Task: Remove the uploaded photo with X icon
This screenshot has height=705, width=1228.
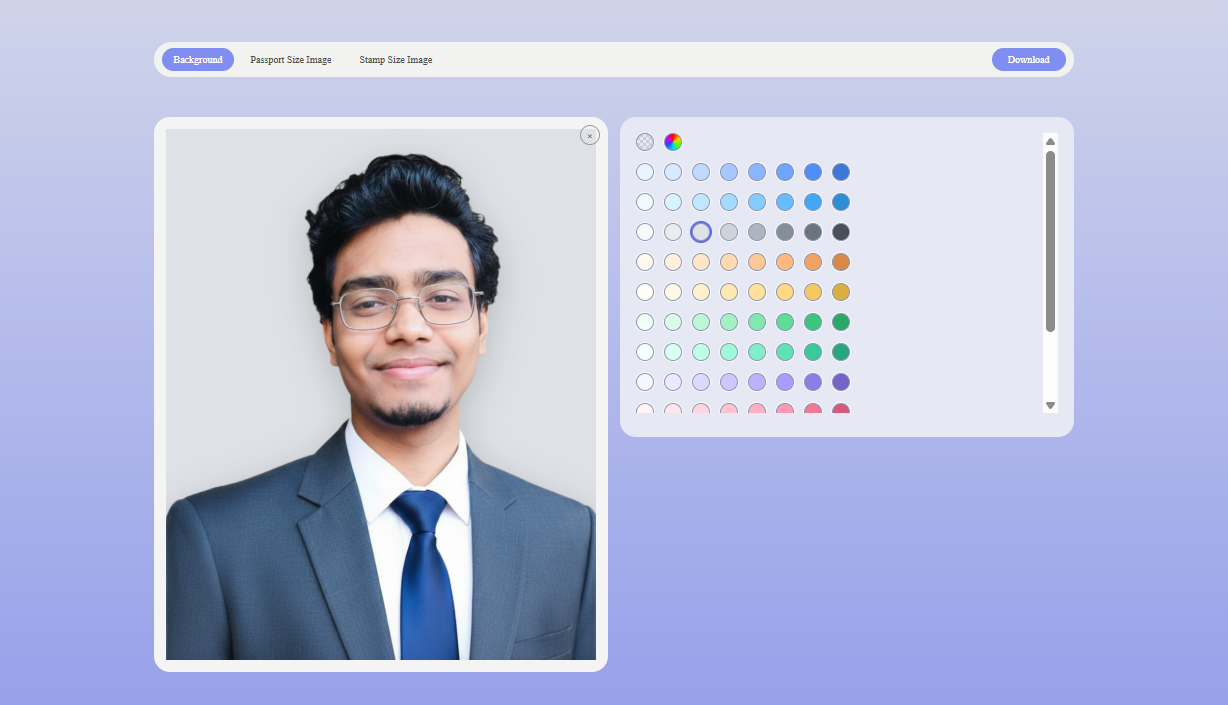Action: coord(590,135)
